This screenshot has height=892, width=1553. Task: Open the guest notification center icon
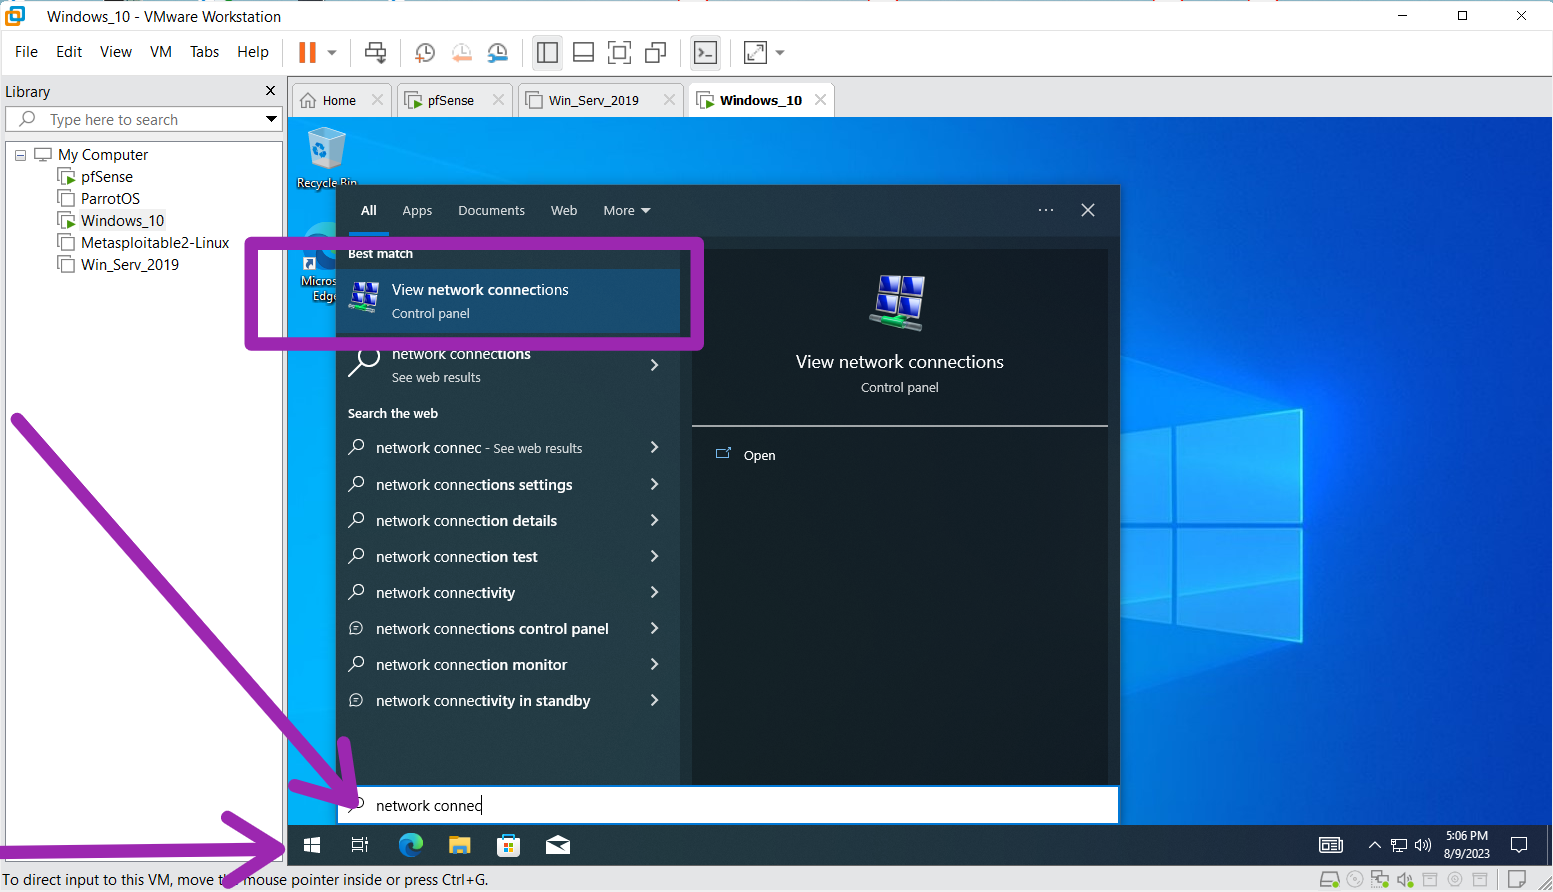1519,845
